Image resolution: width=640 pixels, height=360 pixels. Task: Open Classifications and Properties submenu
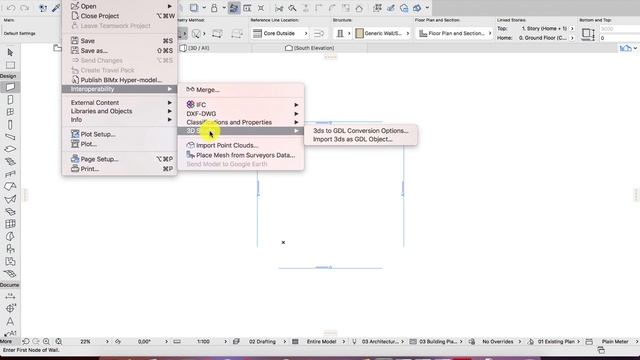click(x=241, y=122)
